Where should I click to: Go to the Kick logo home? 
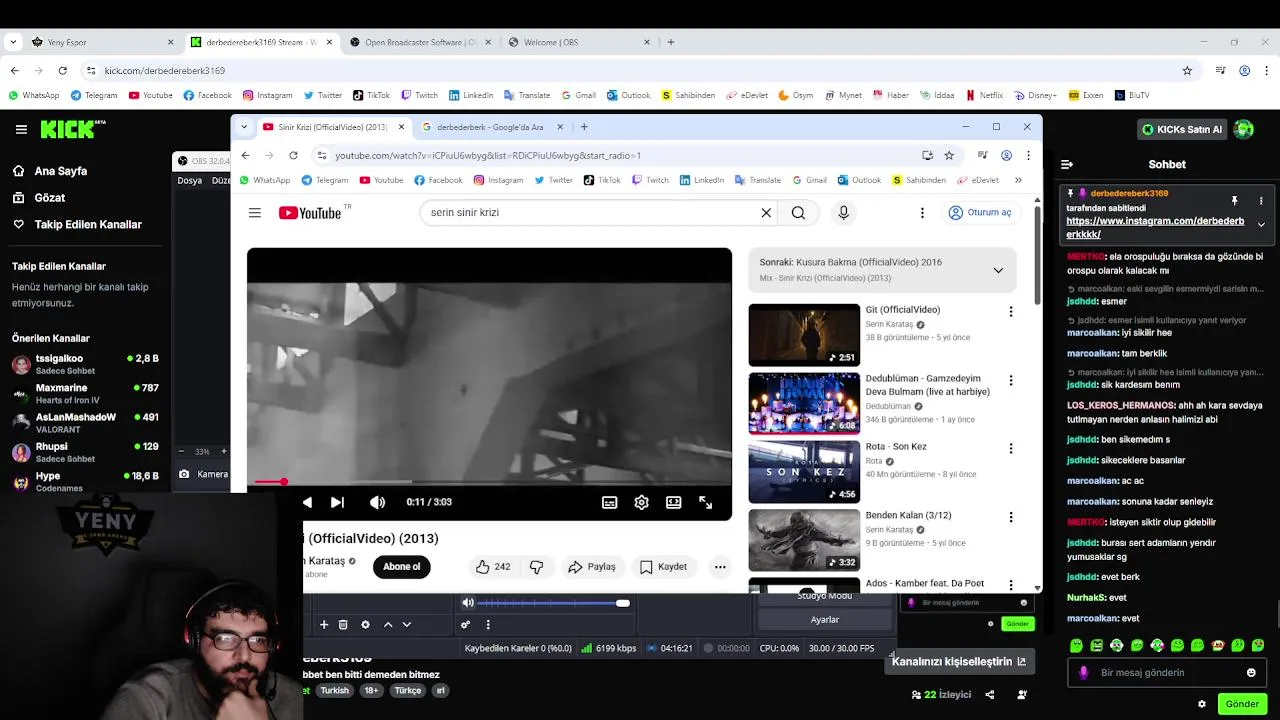coord(73,129)
